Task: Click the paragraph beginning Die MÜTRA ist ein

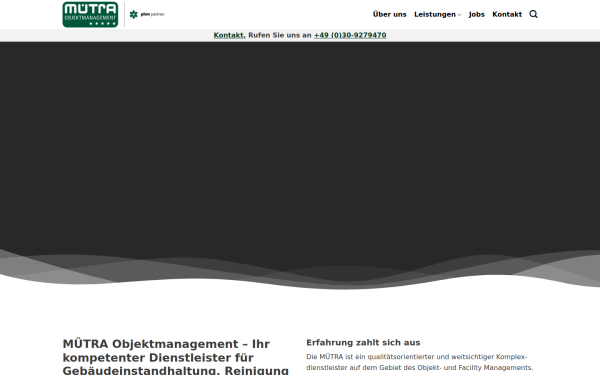Action: (420, 362)
